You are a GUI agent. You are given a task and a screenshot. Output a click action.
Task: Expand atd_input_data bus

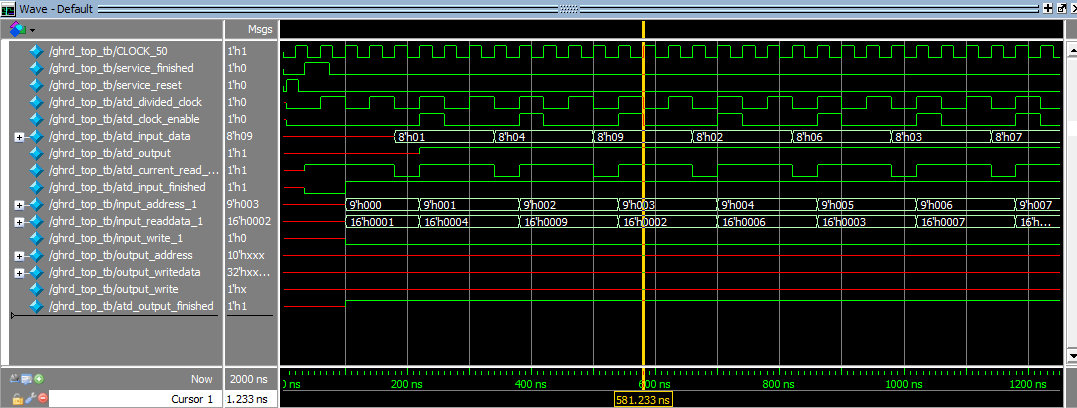19,137
